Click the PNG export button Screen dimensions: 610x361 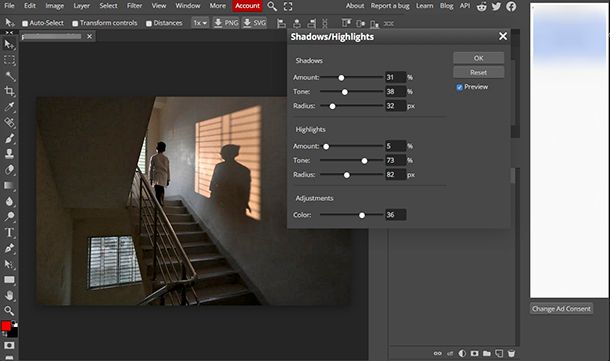pyautogui.click(x=226, y=23)
